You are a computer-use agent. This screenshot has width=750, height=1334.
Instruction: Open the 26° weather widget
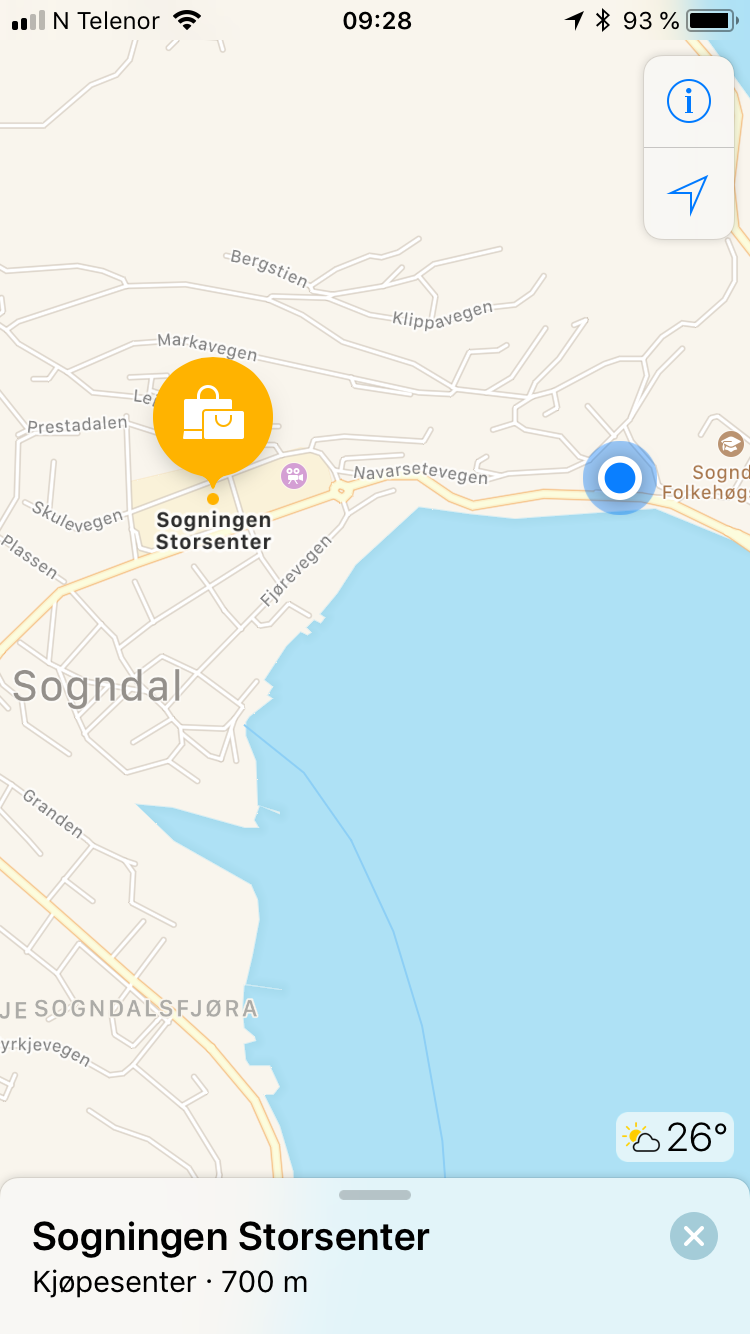click(x=675, y=1137)
